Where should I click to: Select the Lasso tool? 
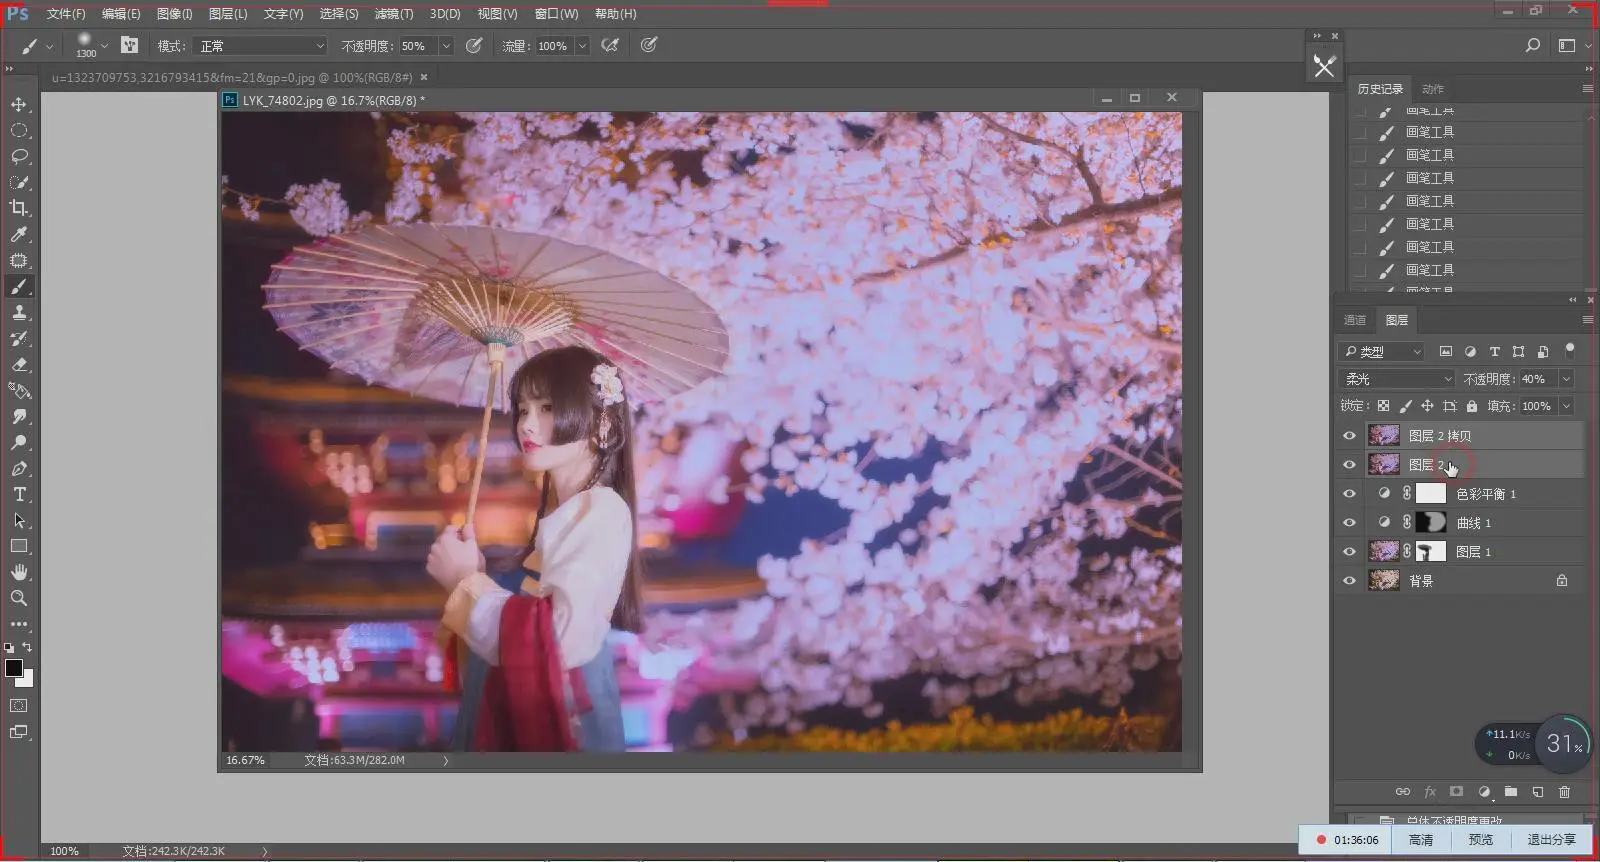pyautogui.click(x=19, y=156)
